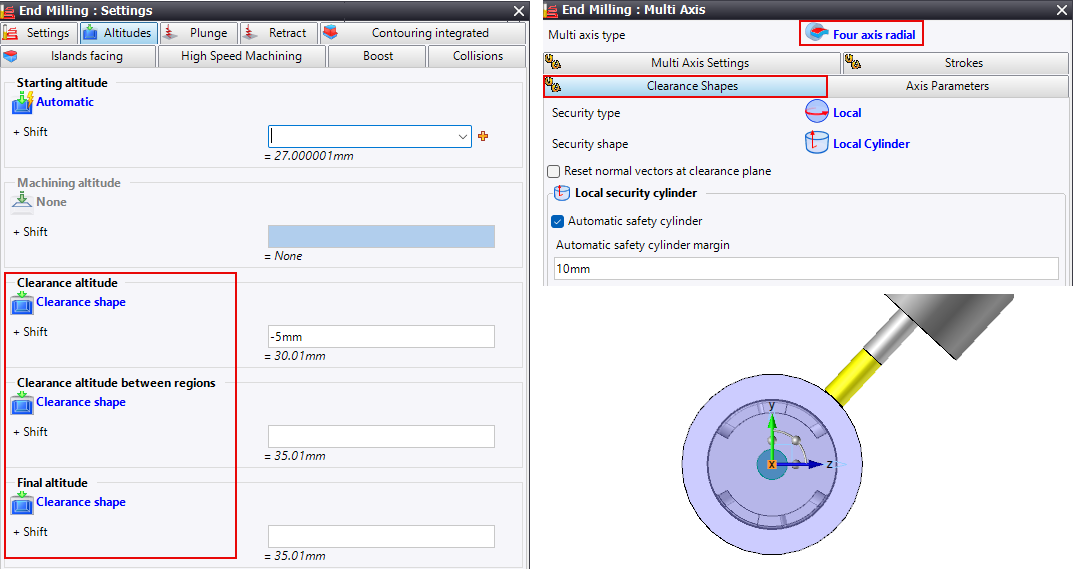Click the '= 30.01mm' clearance value

295,356
